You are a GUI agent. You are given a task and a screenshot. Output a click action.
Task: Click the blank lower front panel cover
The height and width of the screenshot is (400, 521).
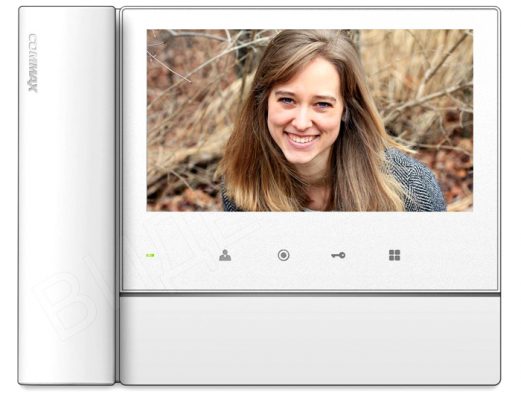(310, 340)
